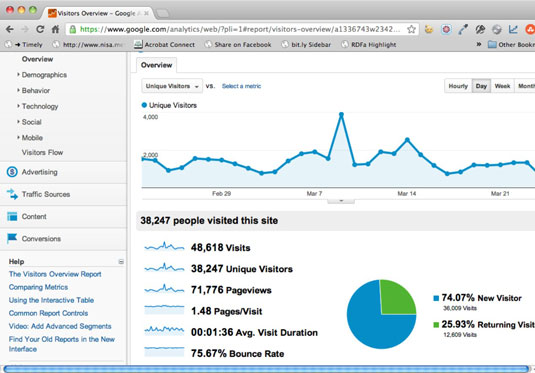
Task: Open the Overview item in sidebar
Action: point(37,59)
